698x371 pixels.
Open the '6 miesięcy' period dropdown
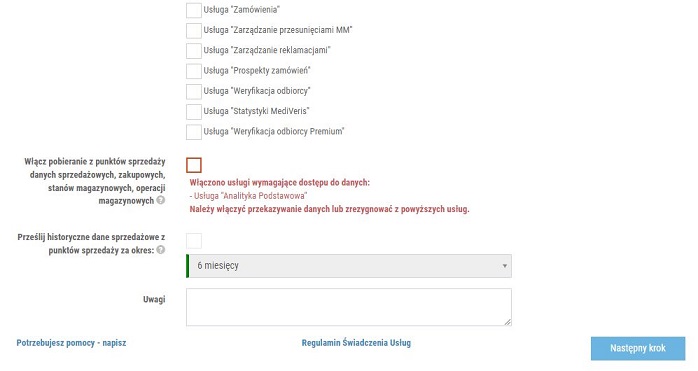pyautogui.click(x=349, y=266)
